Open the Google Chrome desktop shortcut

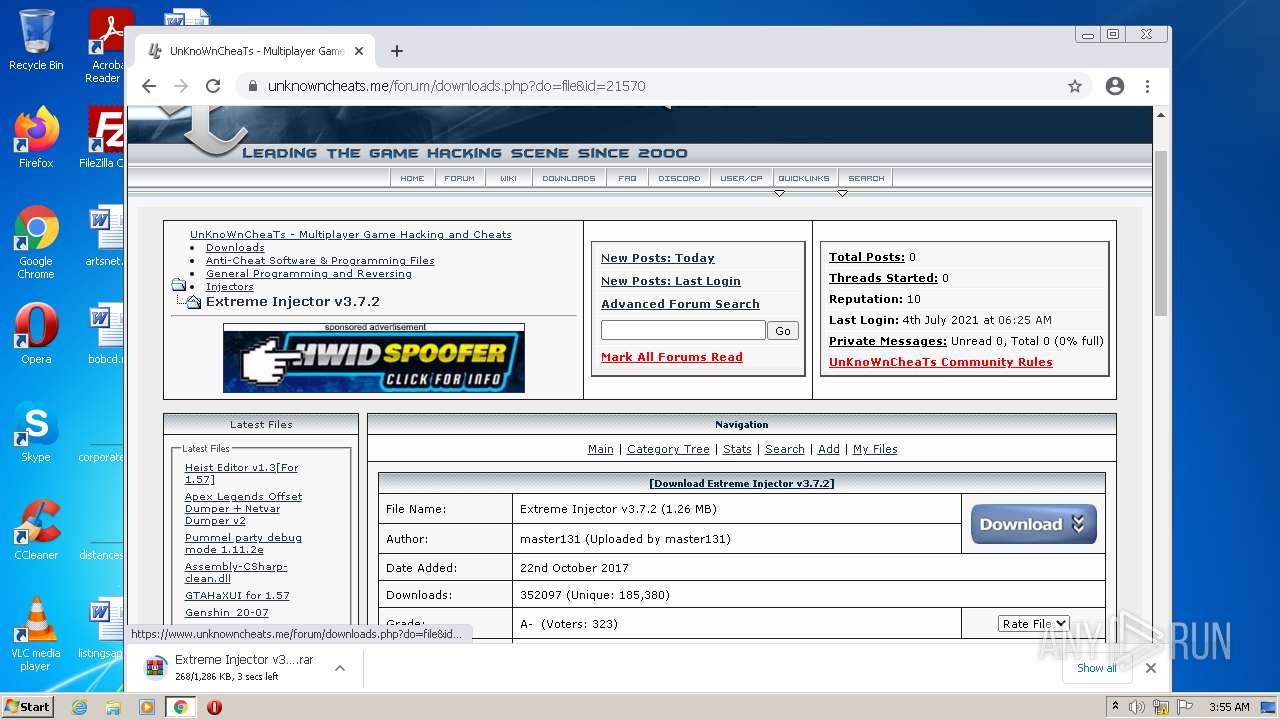click(x=36, y=242)
